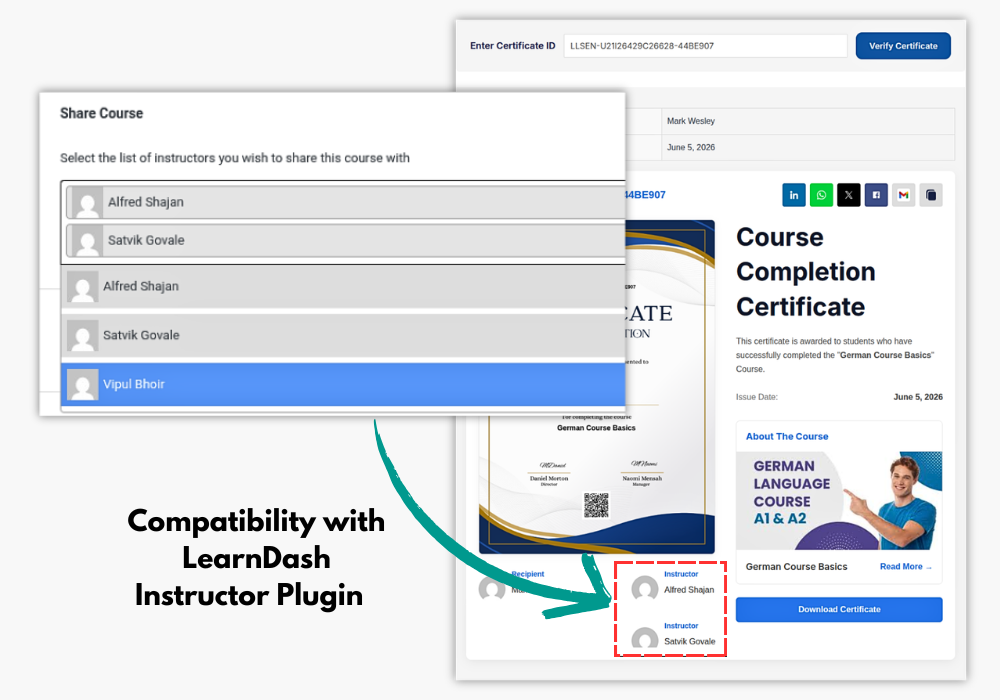Click the Verify Certificate button
The height and width of the screenshot is (700, 1000).
pos(903,46)
